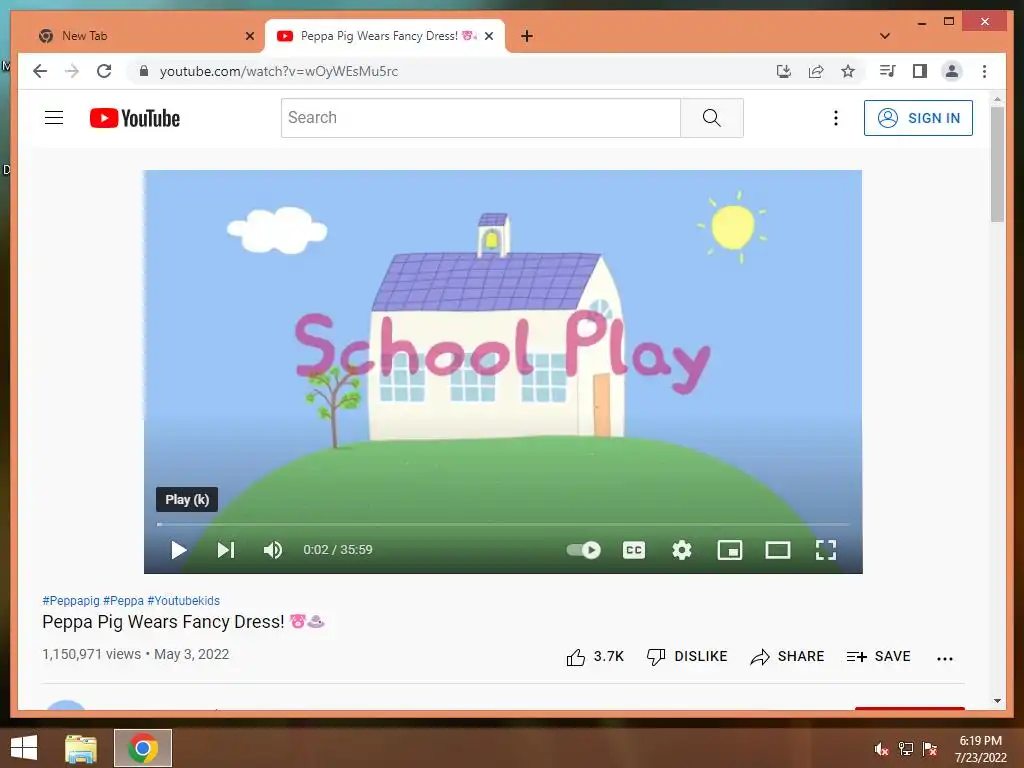Image resolution: width=1024 pixels, height=768 pixels.
Task: Open the #Peppapig hashtag link
Action: 71,601
